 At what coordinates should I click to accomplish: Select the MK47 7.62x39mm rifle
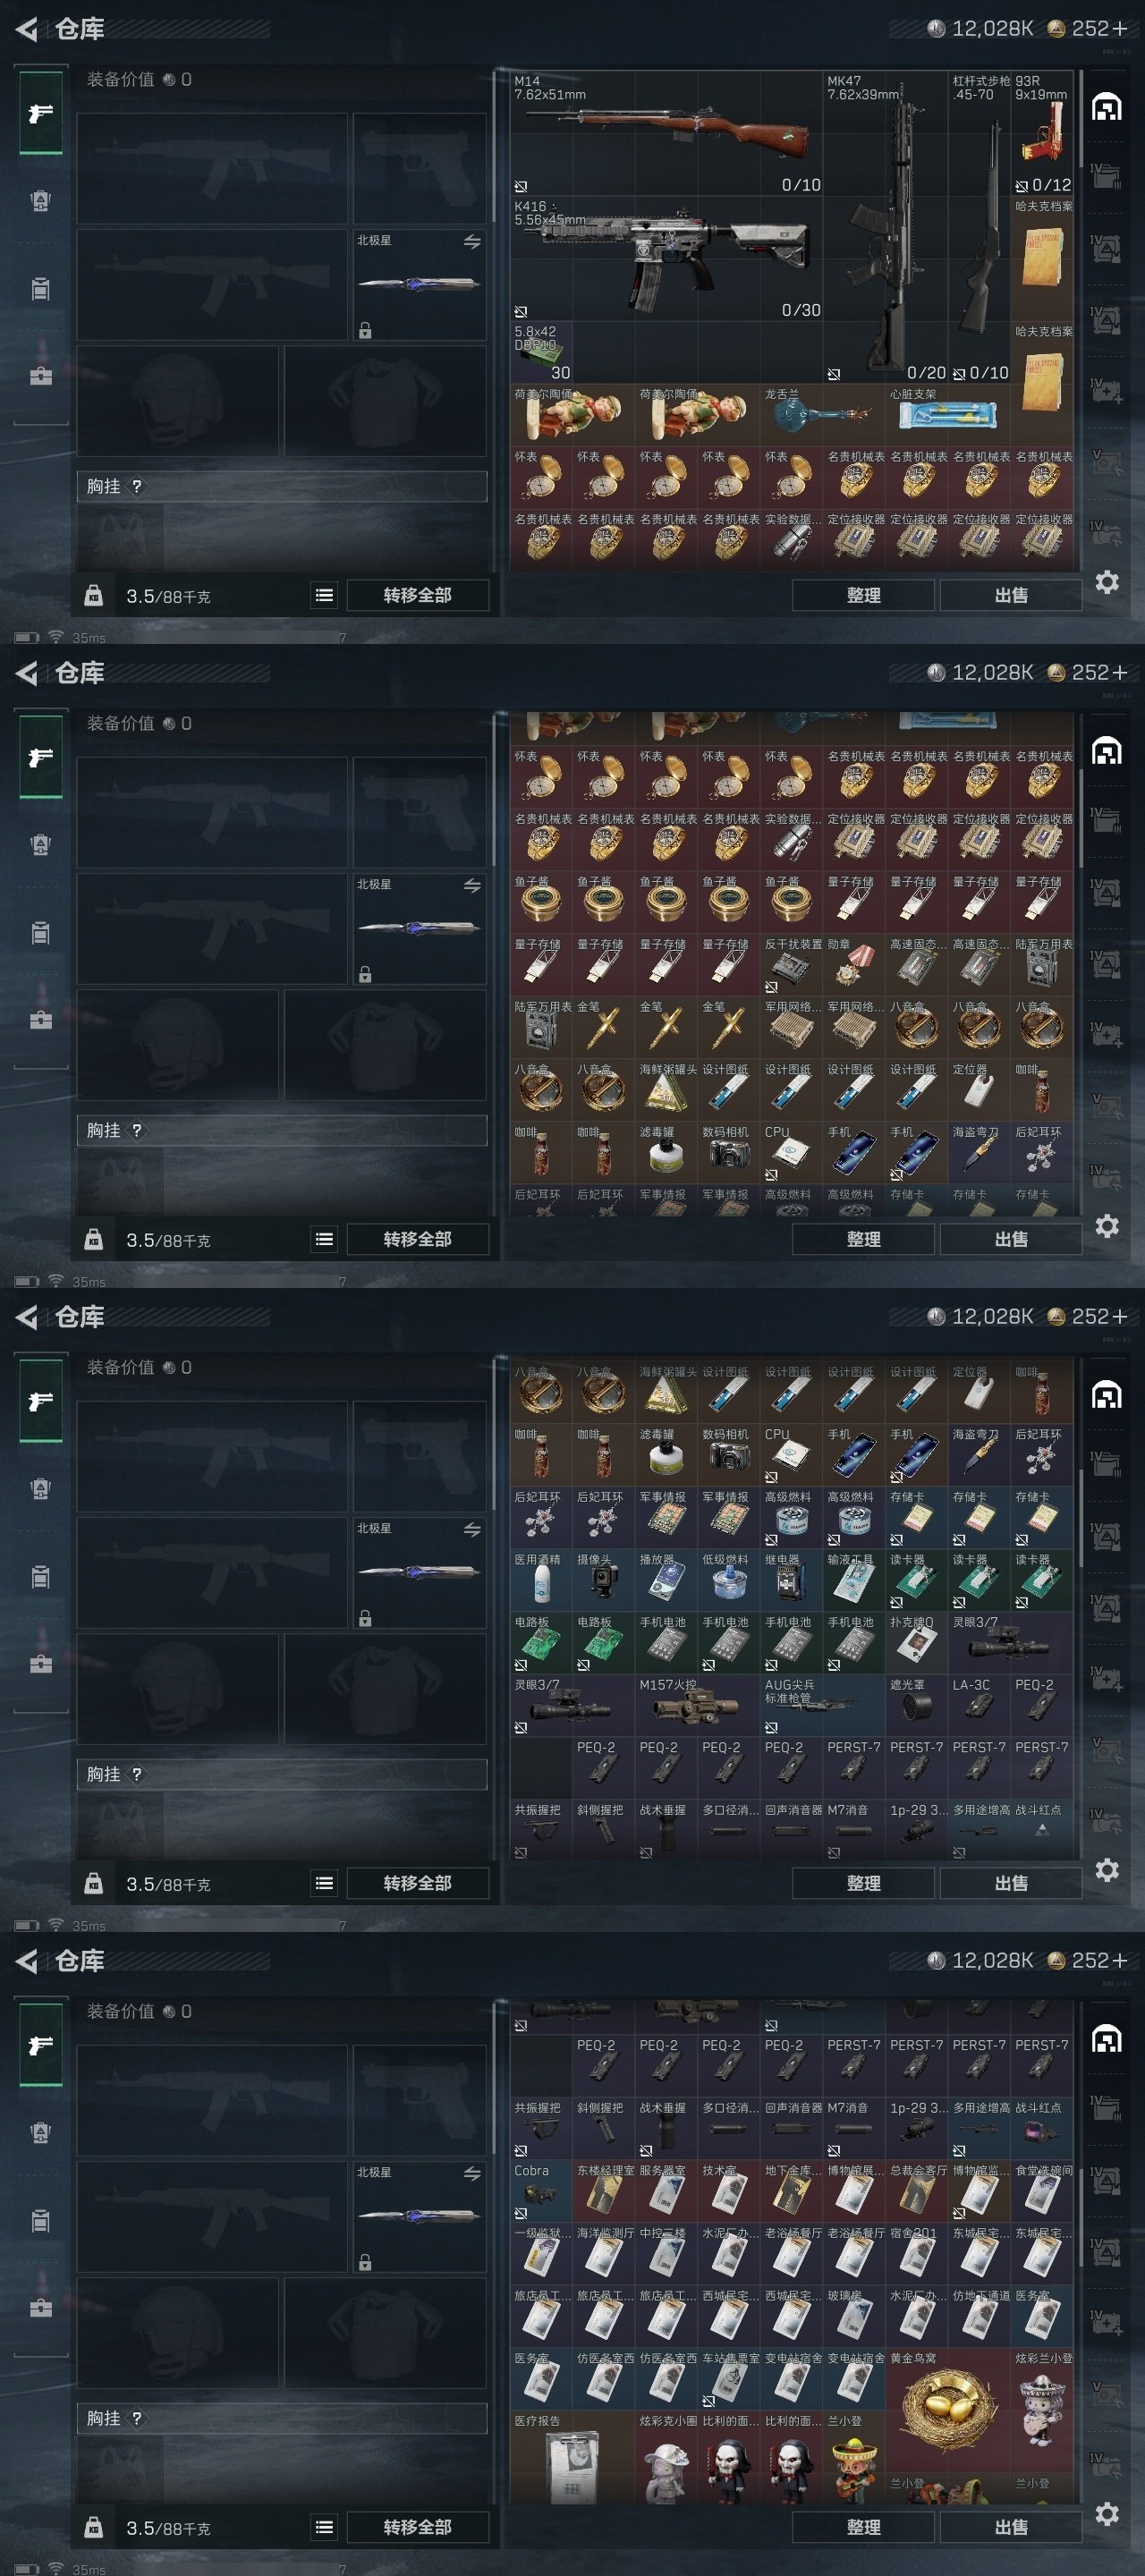(885, 228)
